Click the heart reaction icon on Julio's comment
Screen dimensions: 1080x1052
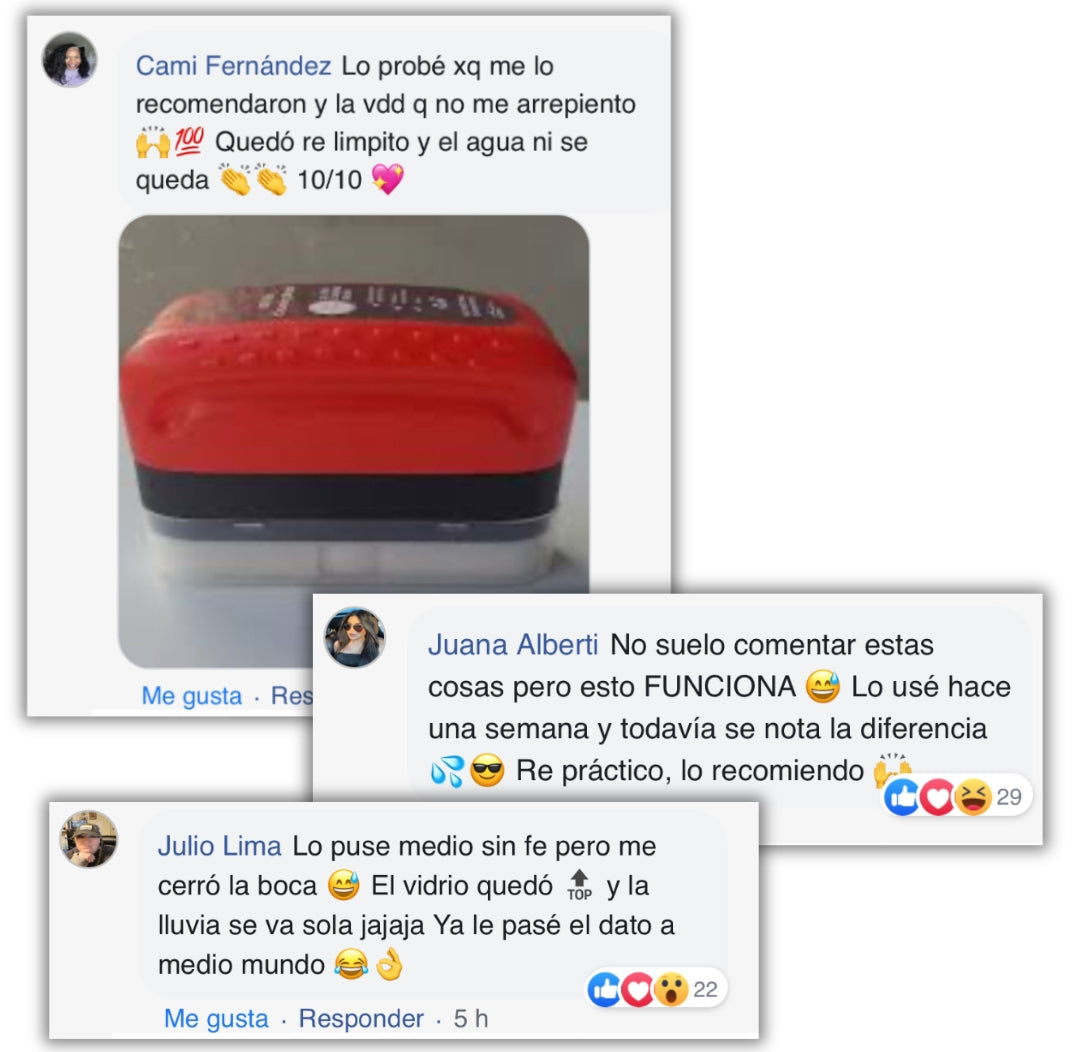click(638, 989)
